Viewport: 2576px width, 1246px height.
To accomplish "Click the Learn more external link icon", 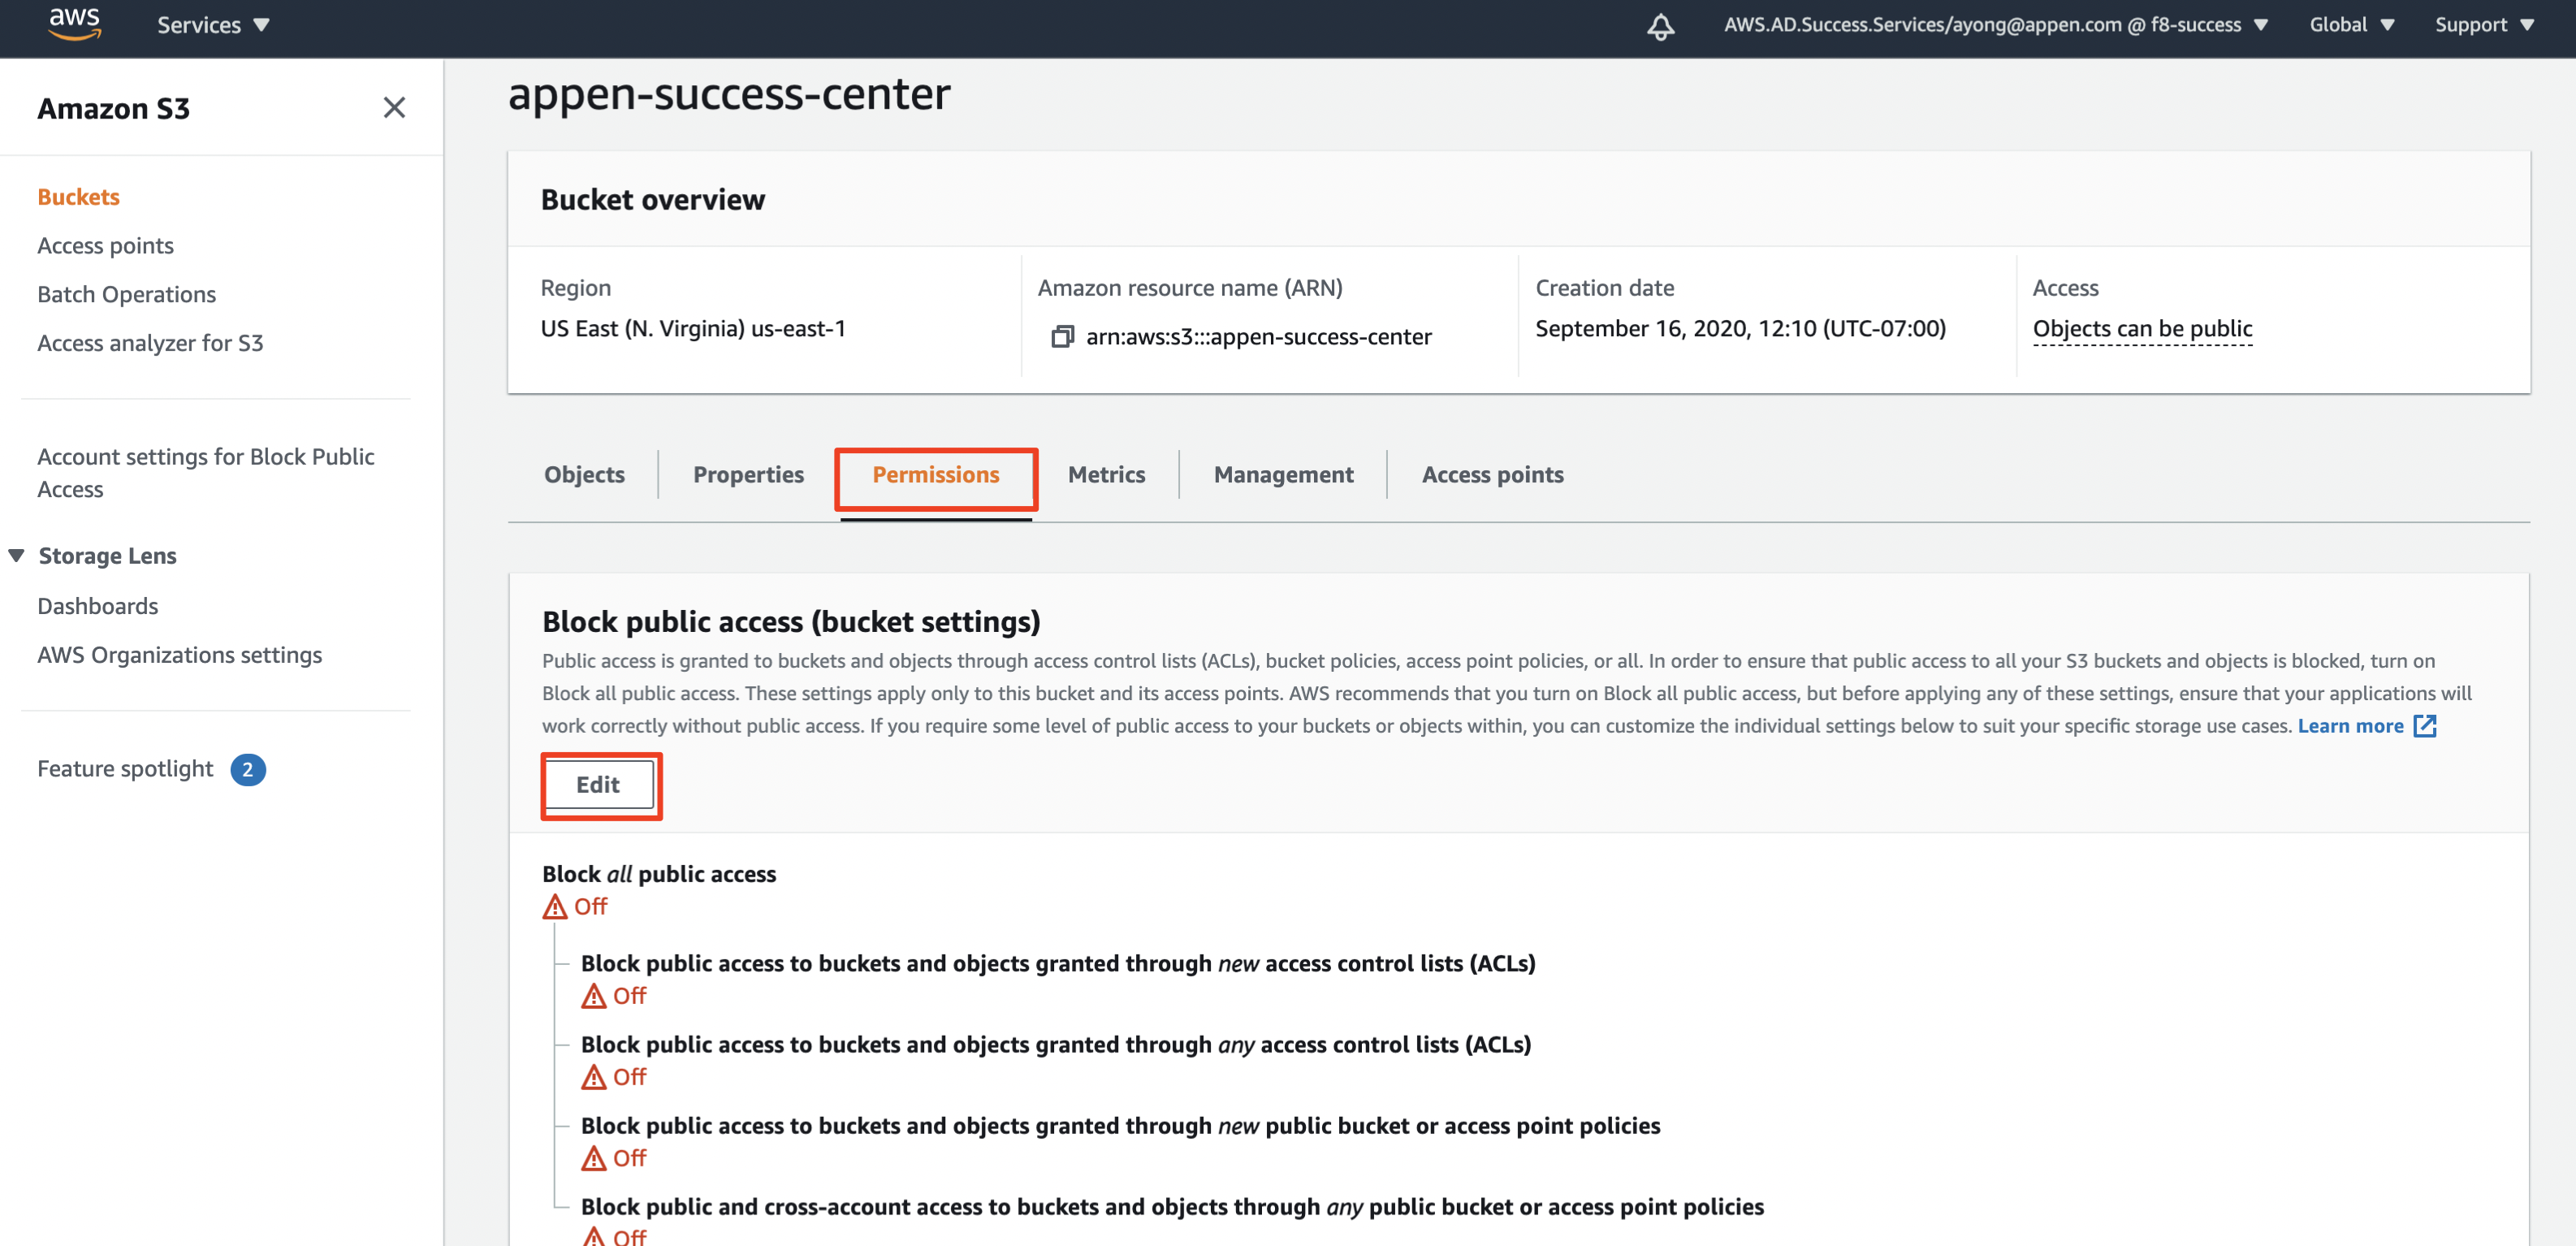I will (x=2425, y=726).
